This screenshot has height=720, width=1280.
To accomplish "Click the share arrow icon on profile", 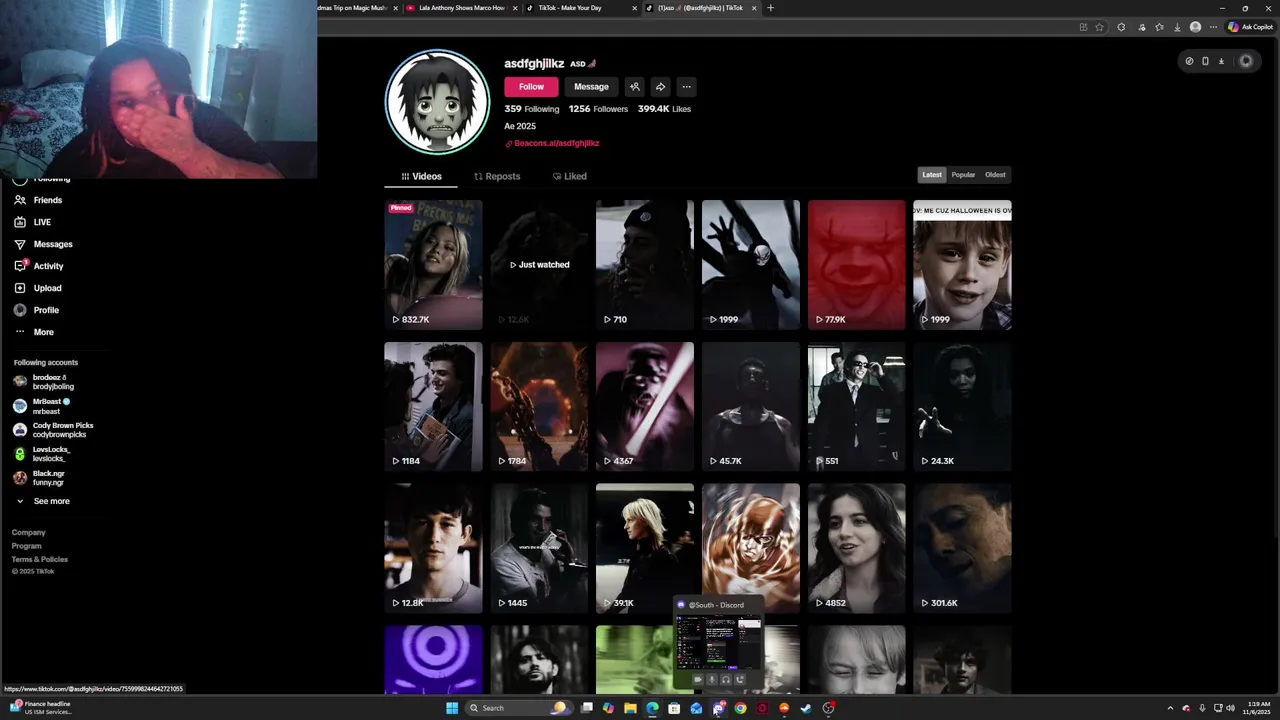I will [x=660, y=87].
